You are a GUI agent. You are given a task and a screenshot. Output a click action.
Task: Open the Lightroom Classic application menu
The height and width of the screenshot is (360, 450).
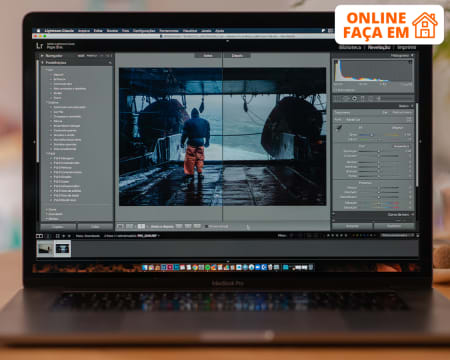click(x=60, y=30)
